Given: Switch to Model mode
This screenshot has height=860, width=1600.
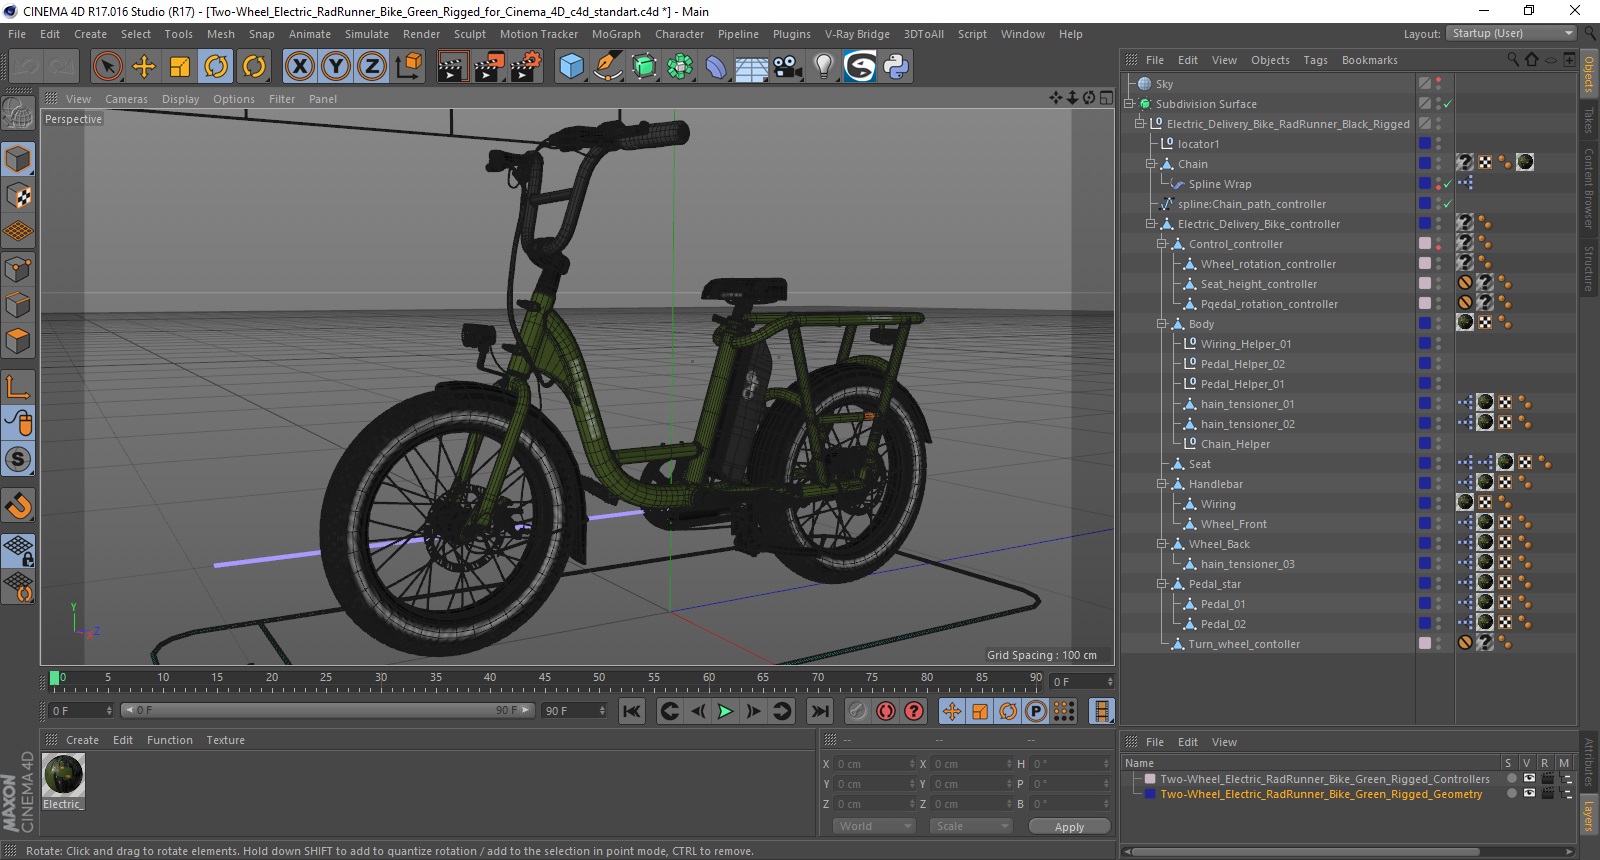Looking at the screenshot, I should pyautogui.click(x=18, y=159).
